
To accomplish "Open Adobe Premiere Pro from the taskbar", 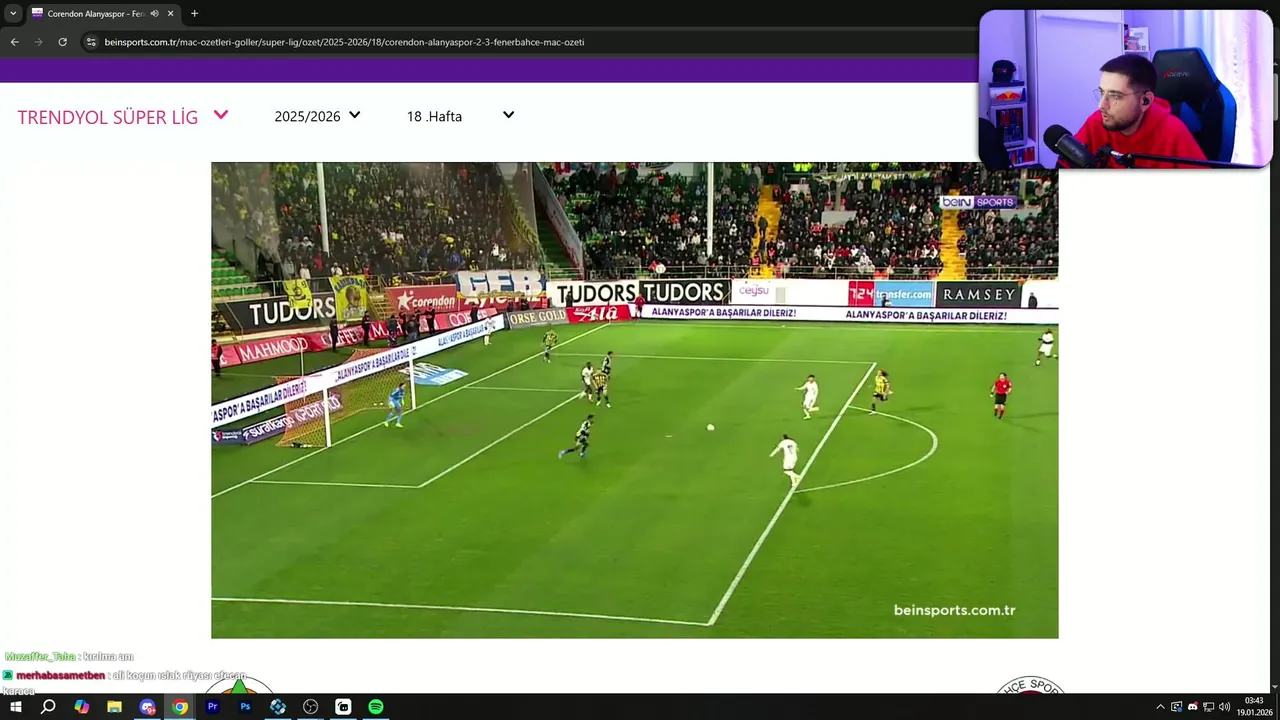I will click(212, 707).
